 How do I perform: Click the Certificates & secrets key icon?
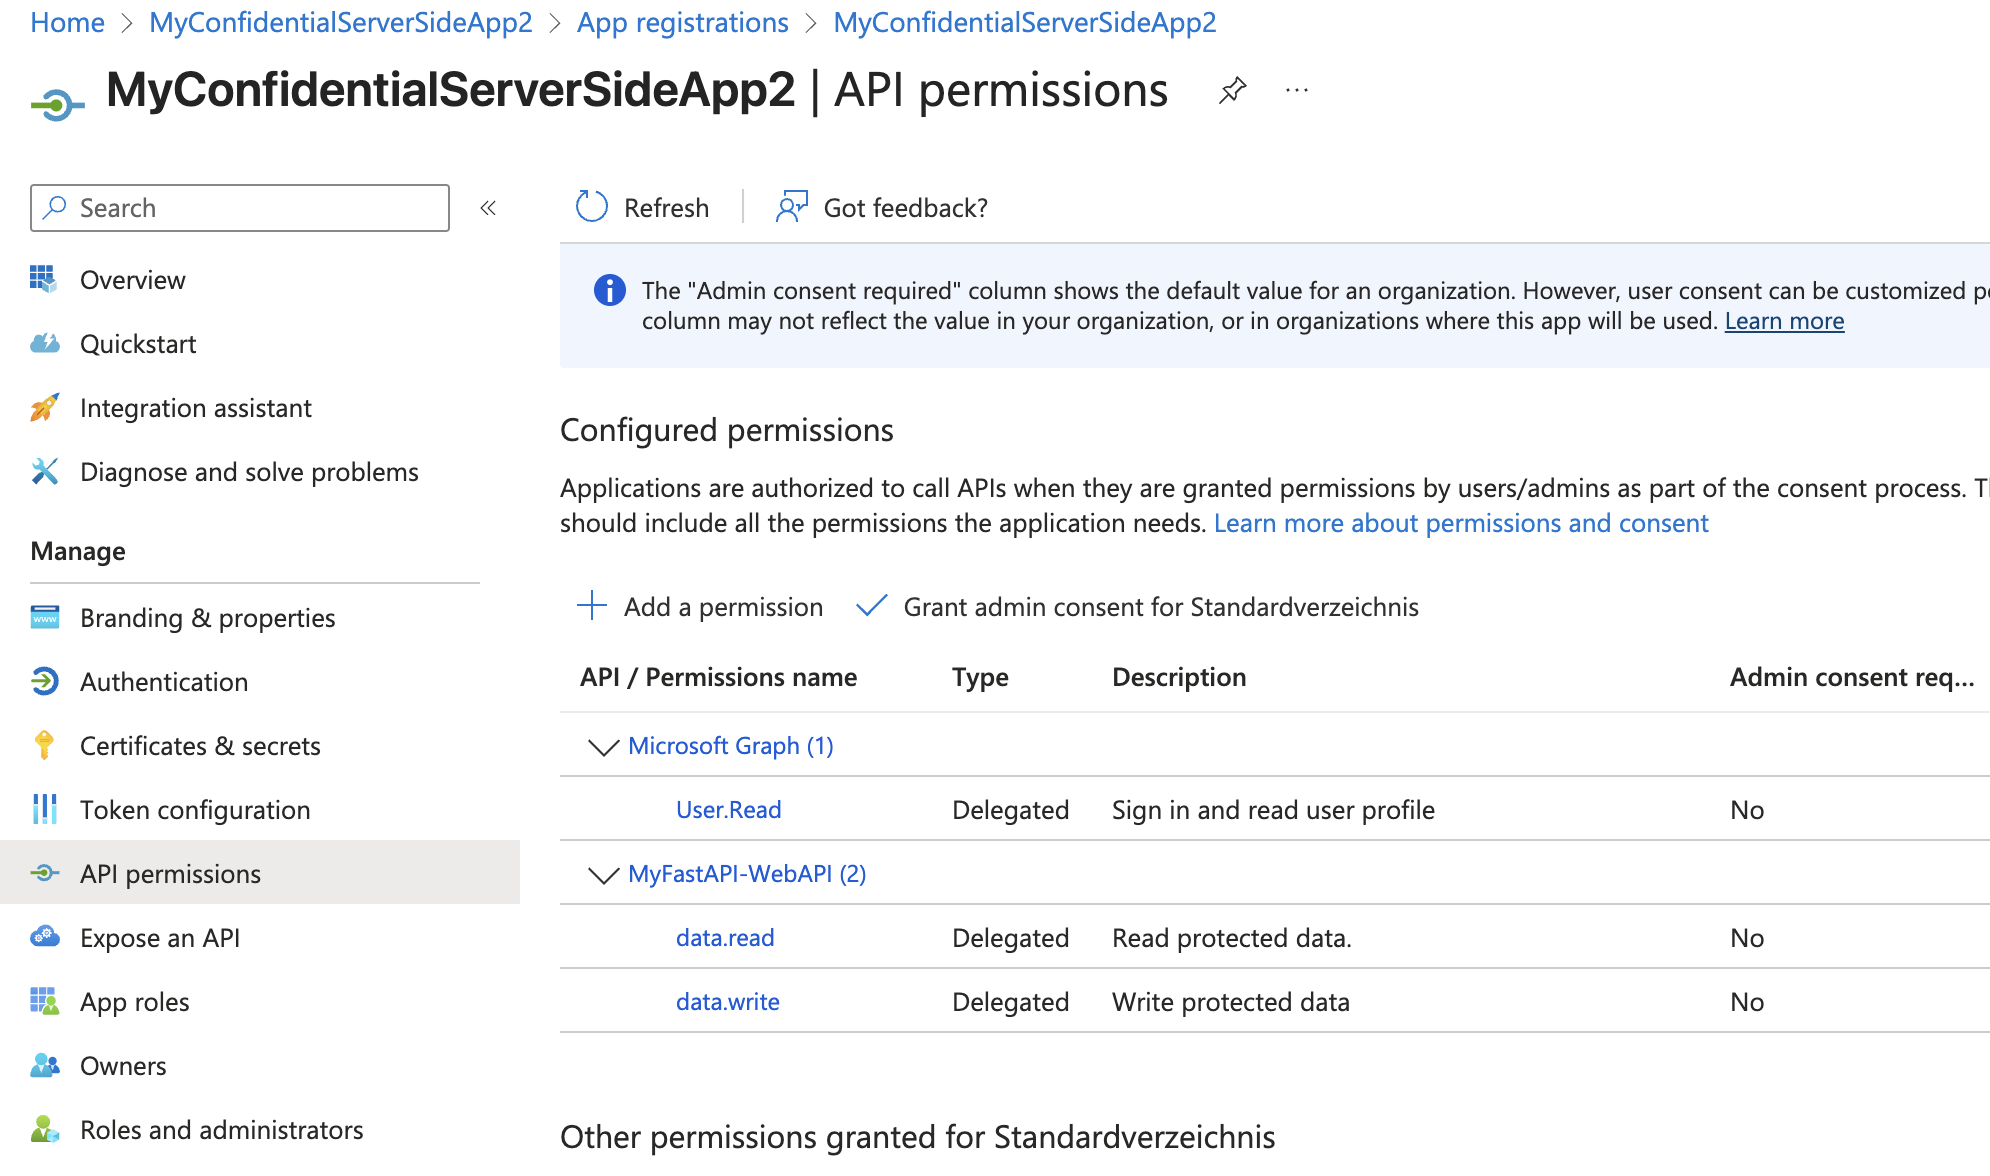44,745
